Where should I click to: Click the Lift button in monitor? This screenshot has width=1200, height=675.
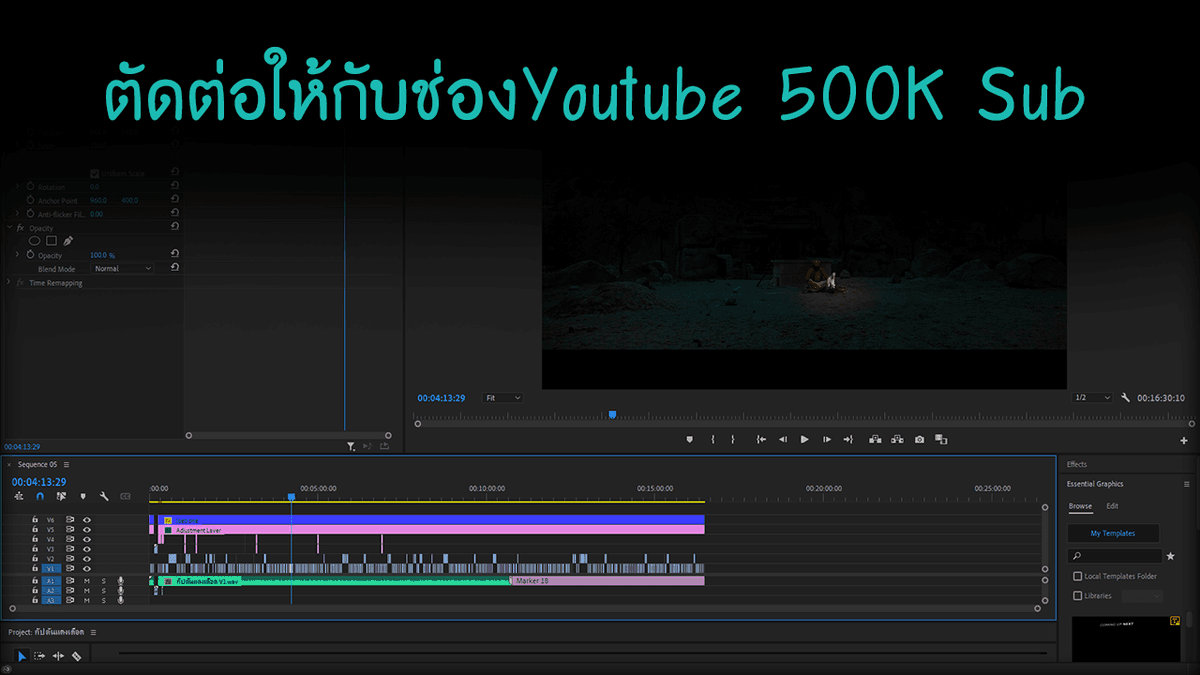click(875, 439)
